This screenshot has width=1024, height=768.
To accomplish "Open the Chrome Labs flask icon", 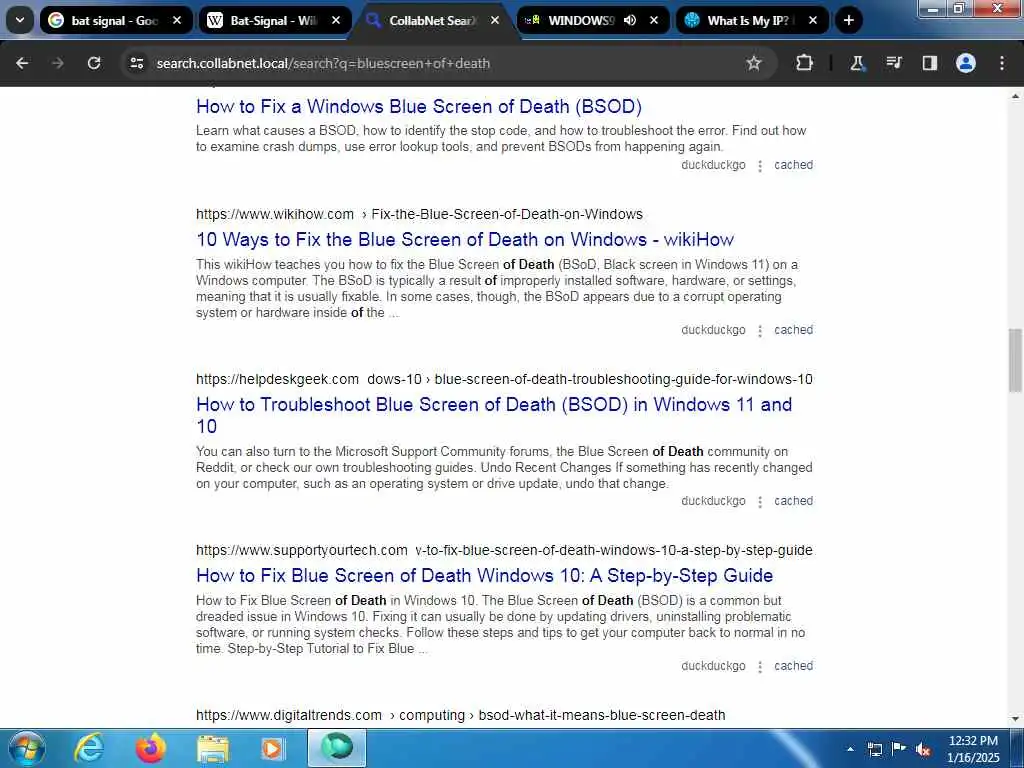I will click(x=857, y=63).
